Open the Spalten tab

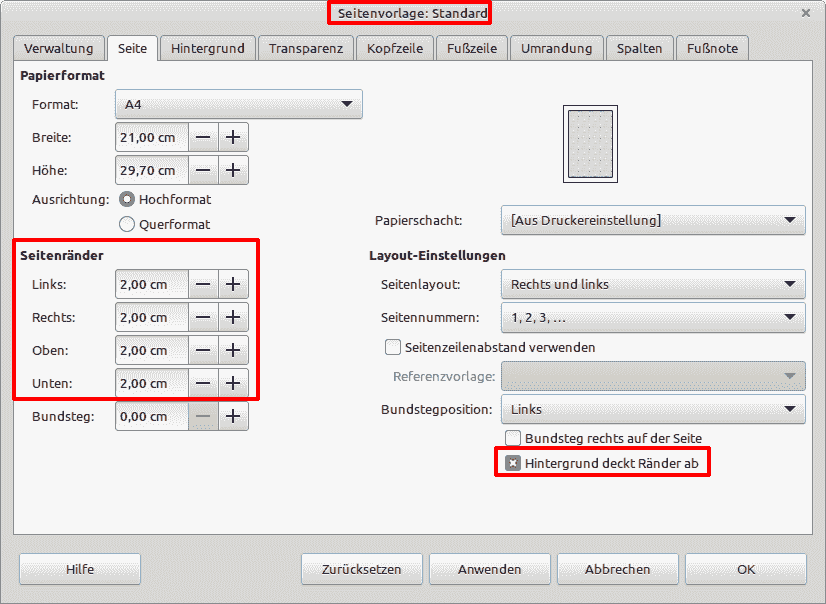(639, 47)
